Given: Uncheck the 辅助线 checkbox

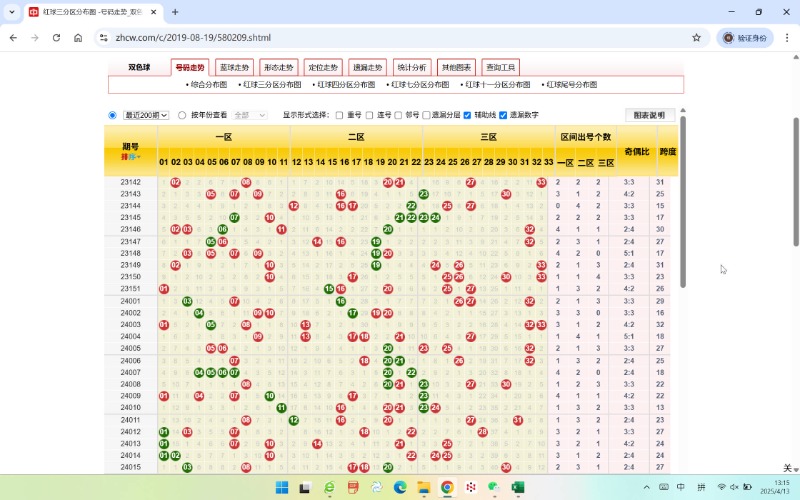Looking at the screenshot, I should pyautogui.click(x=467, y=115).
